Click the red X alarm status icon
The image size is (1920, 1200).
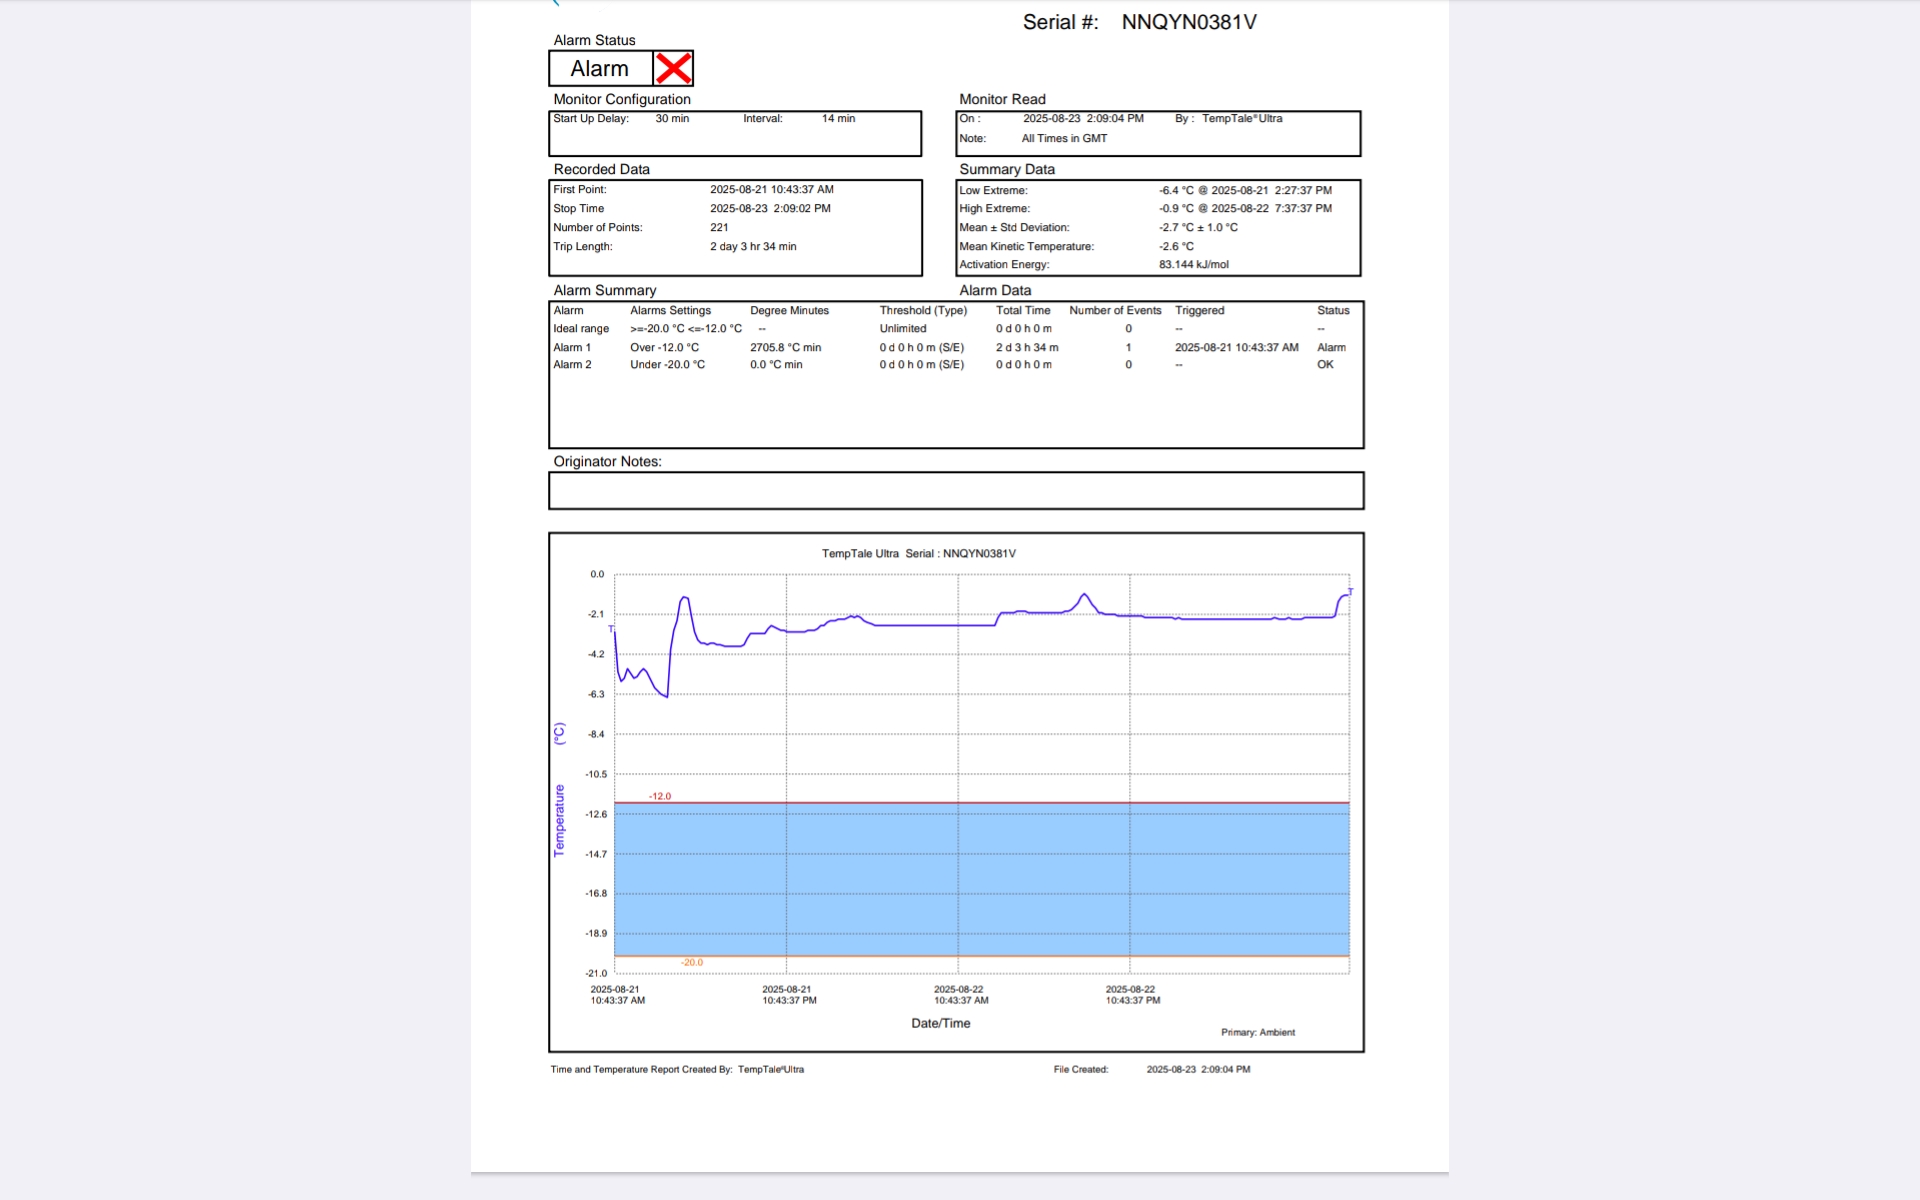click(673, 68)
